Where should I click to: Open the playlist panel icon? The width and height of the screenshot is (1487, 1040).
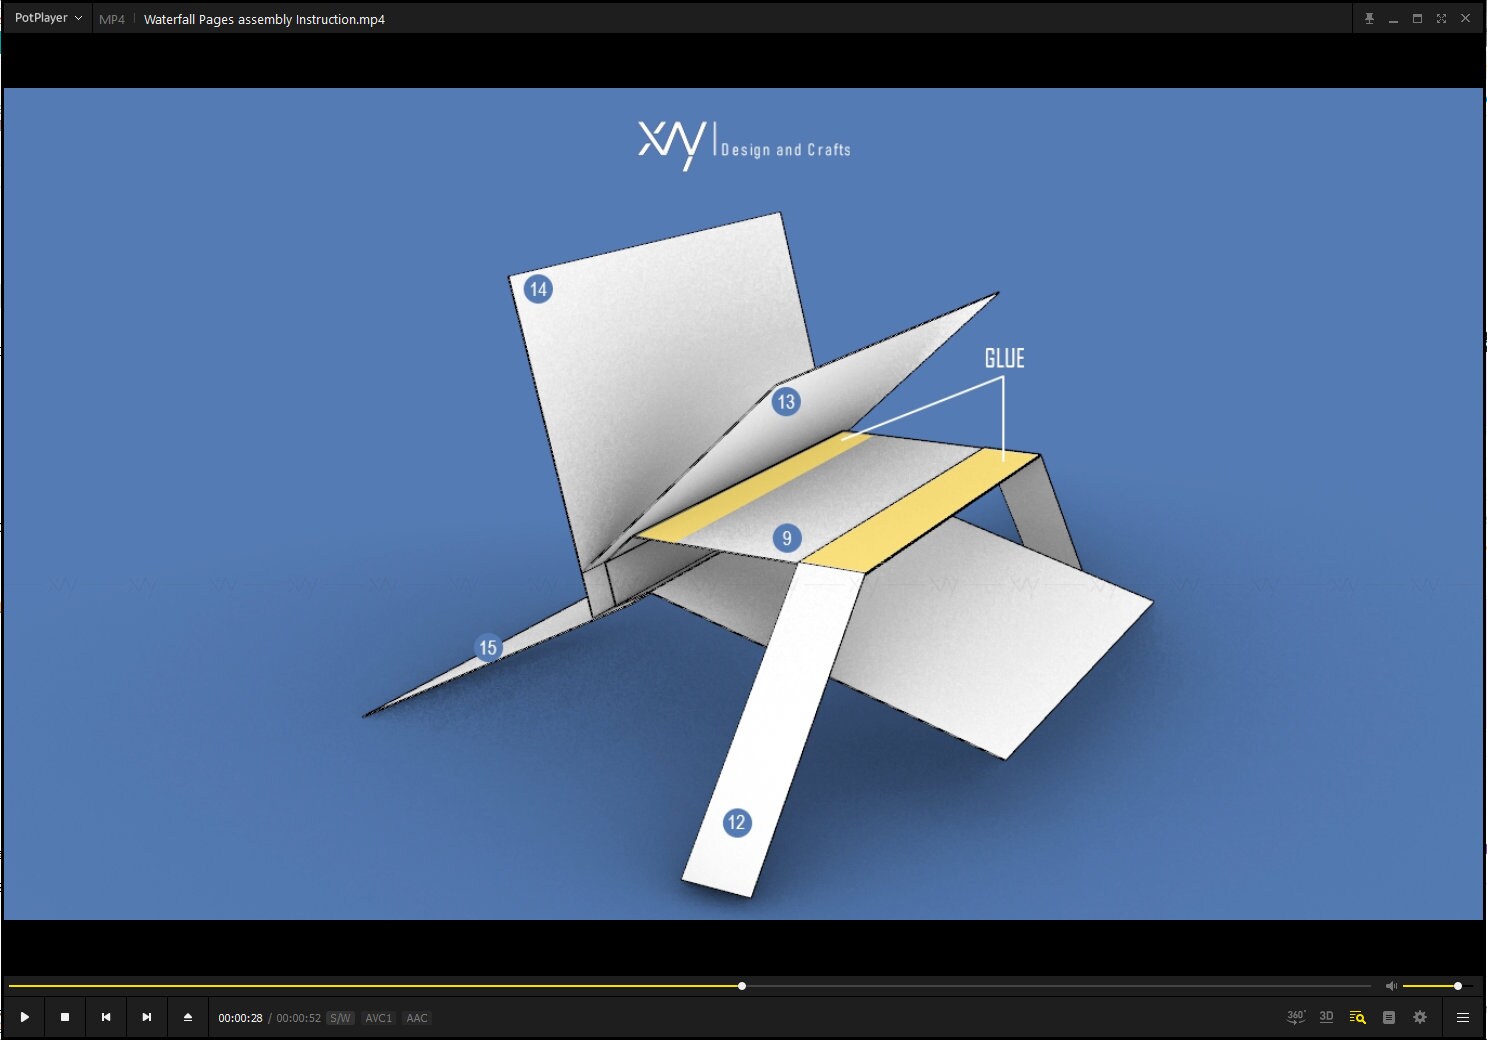click(x=1389, y=1017)
